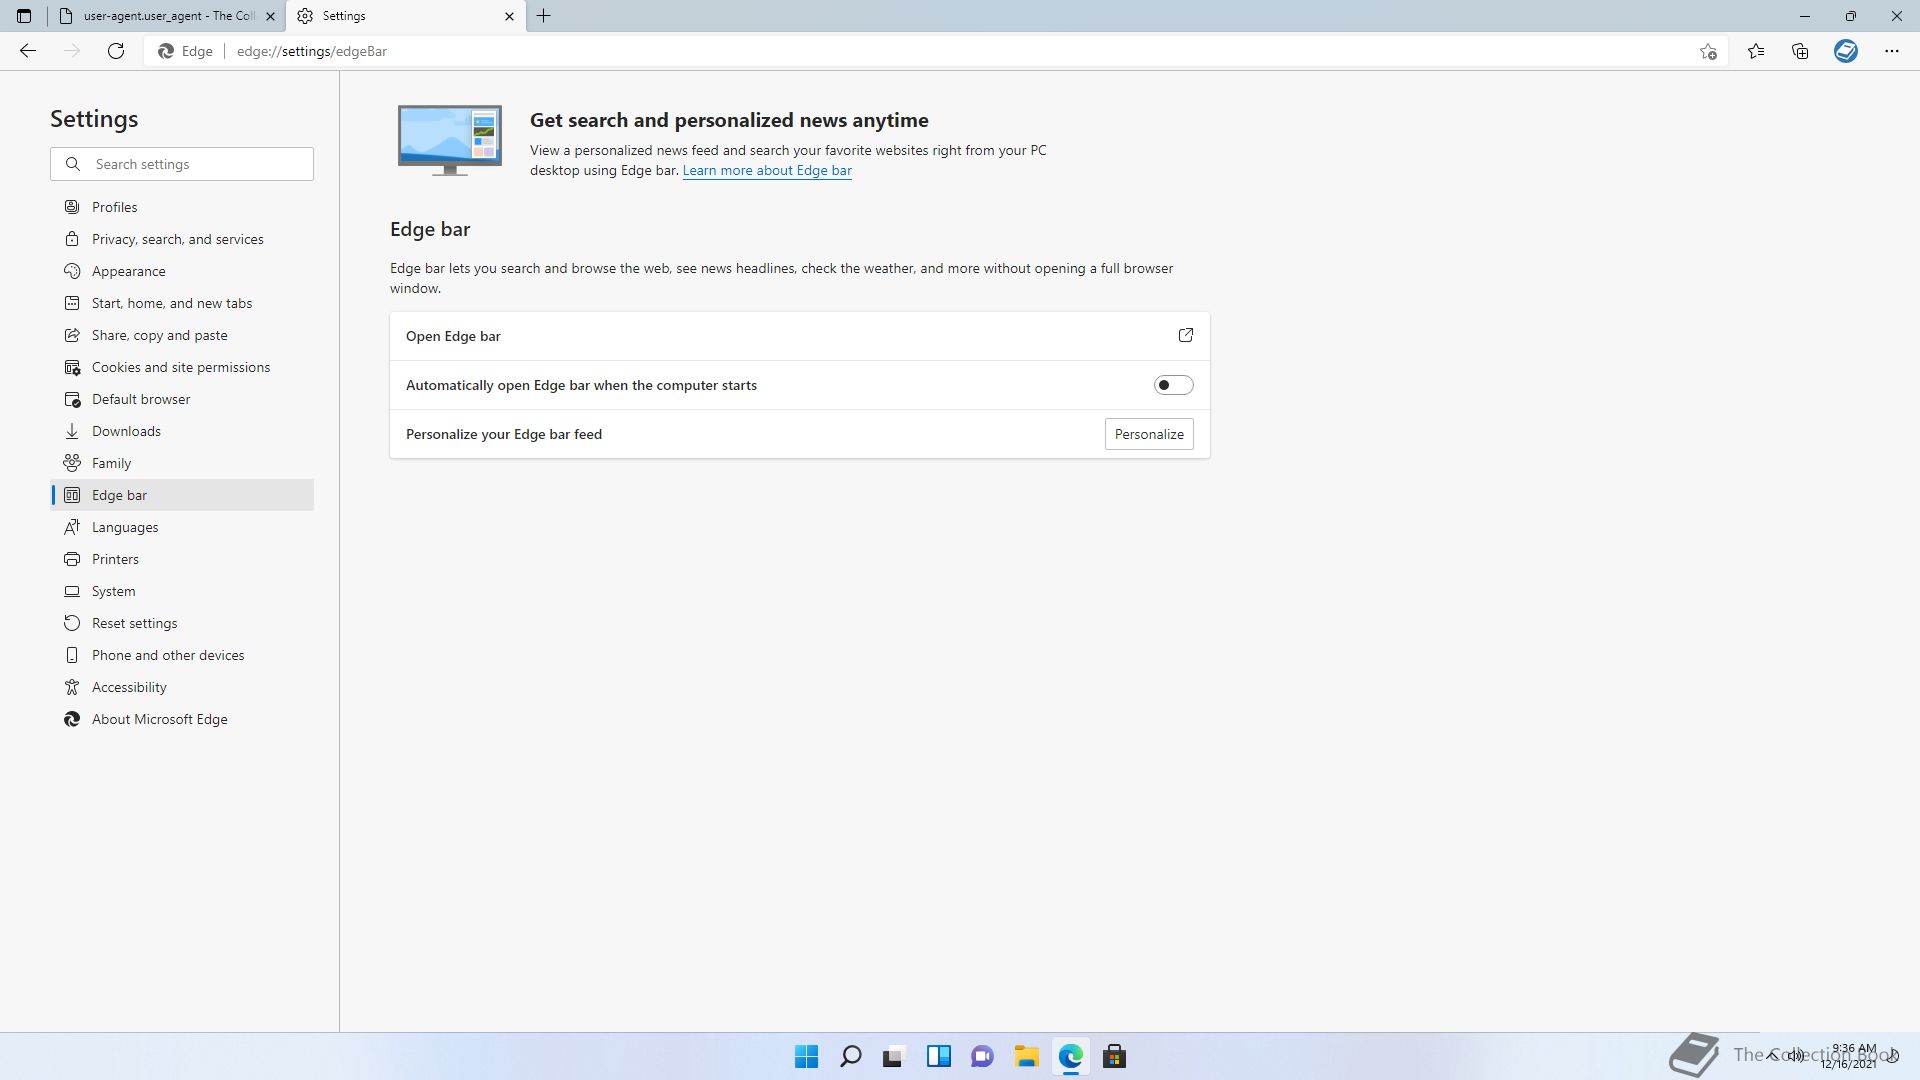Open About Microsoft Edge
The height and width of the screenshot is (1080, 1920).
[x=182, y=719]
